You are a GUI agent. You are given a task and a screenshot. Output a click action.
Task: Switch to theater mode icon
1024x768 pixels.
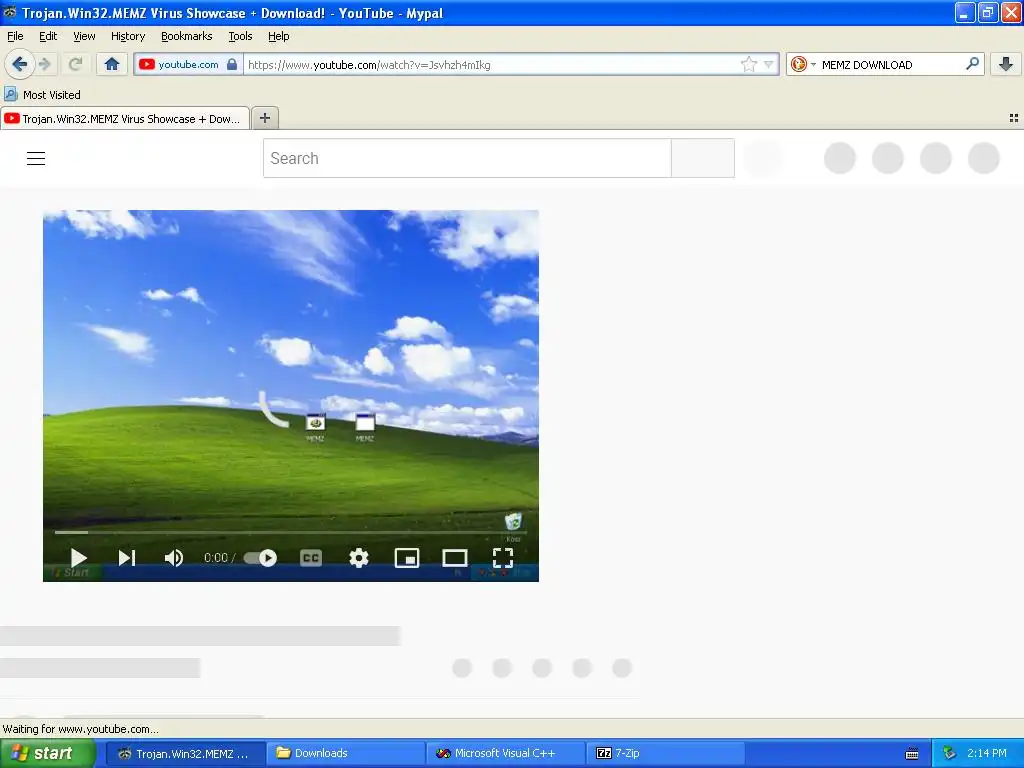click(455, 558)
